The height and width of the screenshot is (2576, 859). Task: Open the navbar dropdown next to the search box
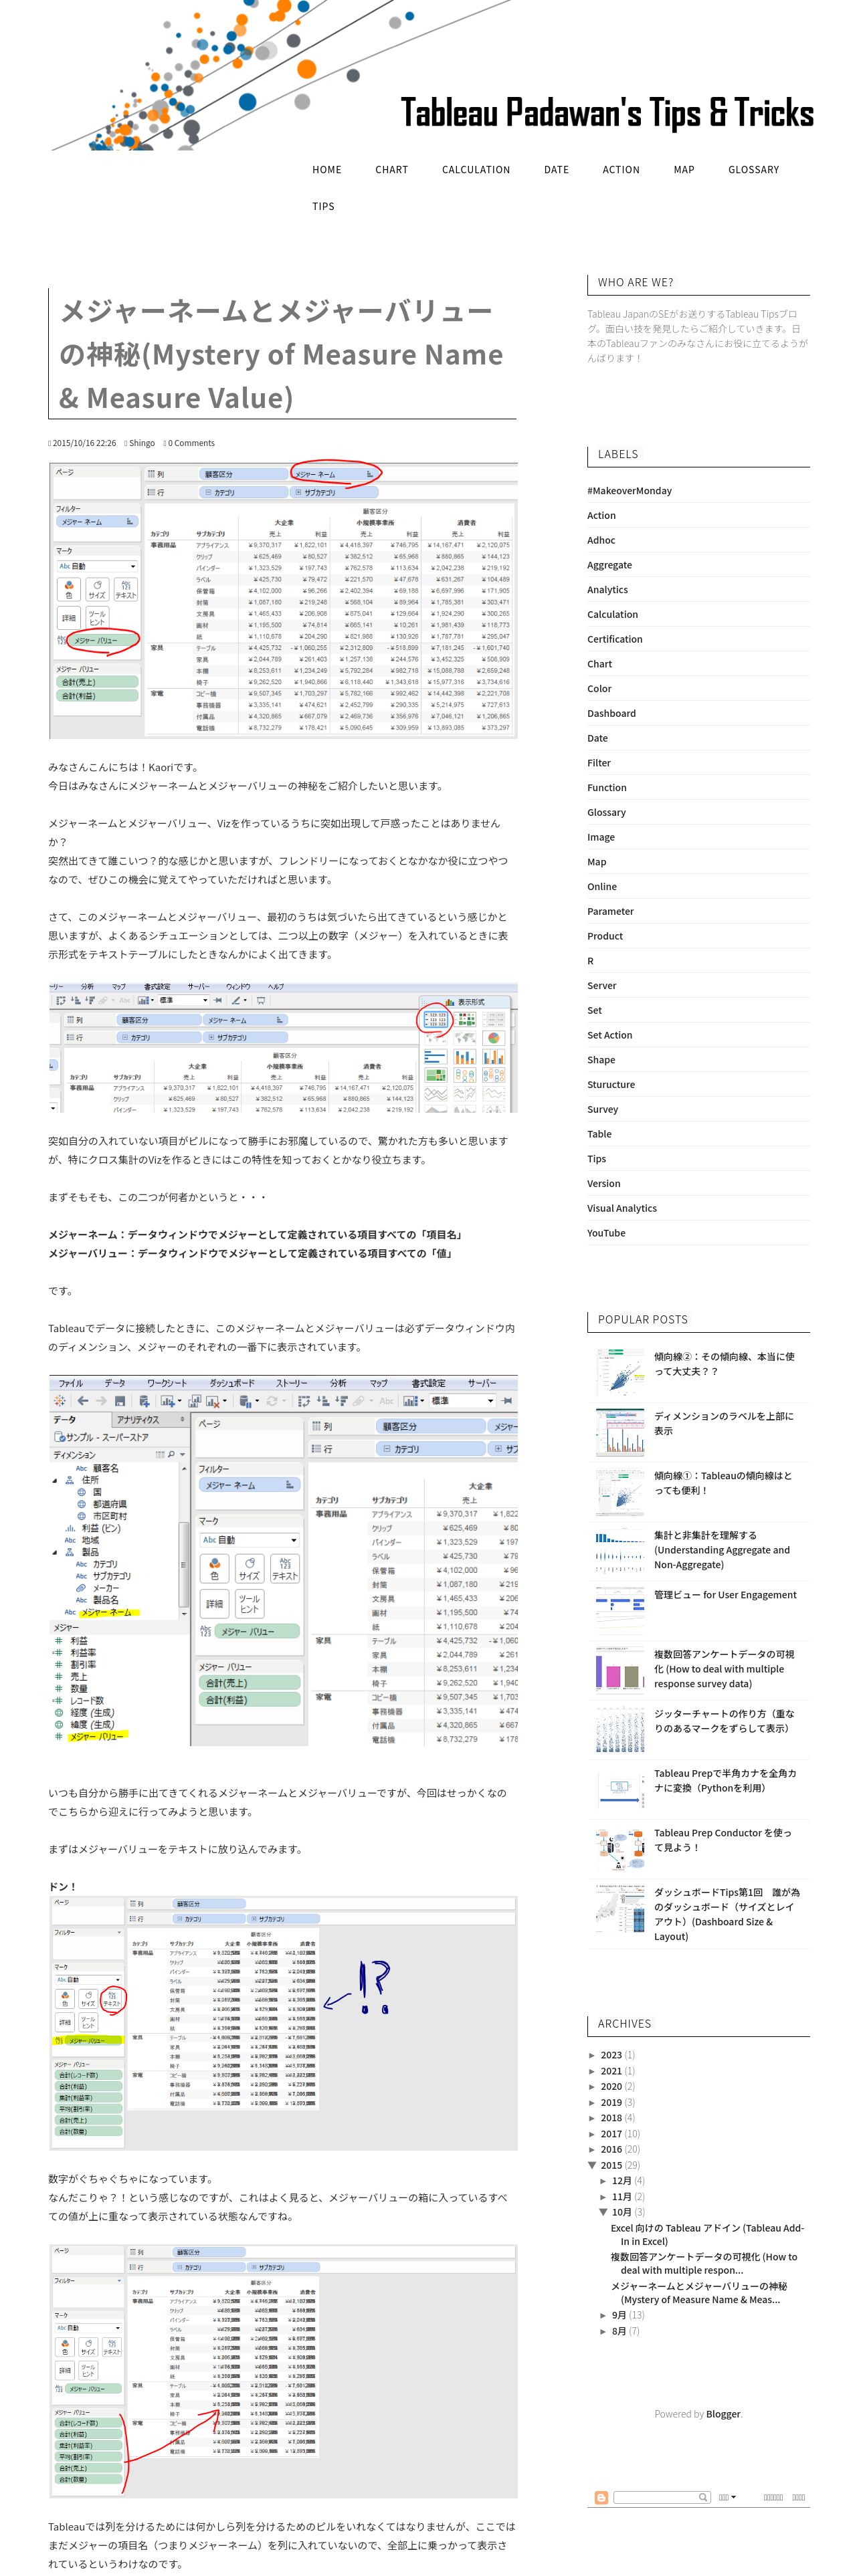[x=727, y=2497]
